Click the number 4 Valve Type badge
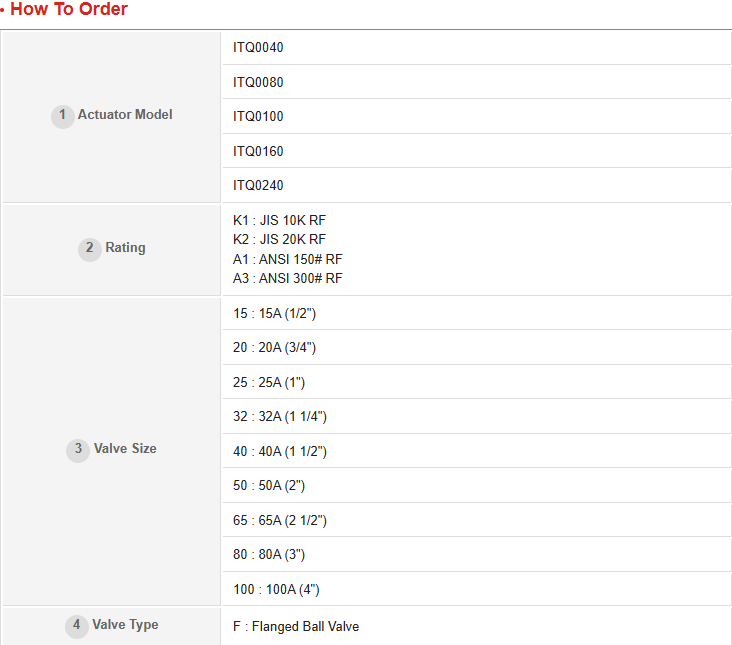 77,626
